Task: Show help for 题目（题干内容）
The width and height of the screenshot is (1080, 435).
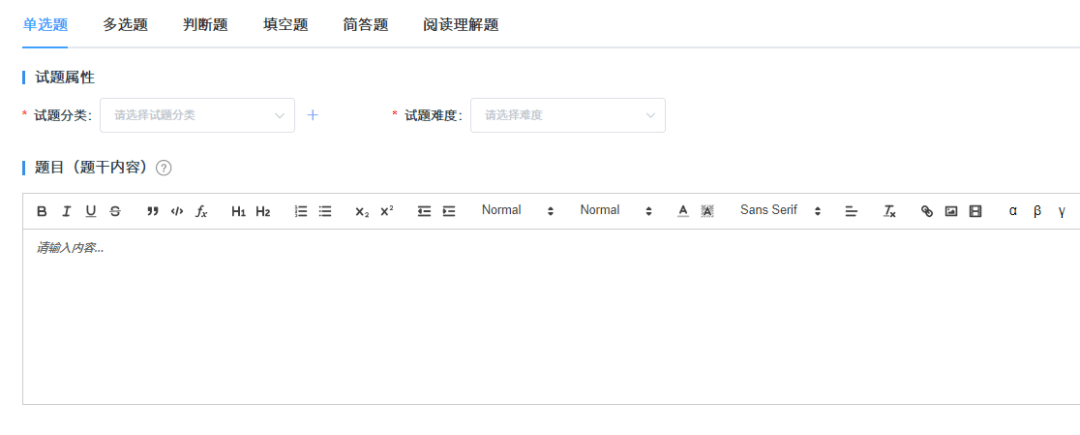Action: tap(163, 168)
